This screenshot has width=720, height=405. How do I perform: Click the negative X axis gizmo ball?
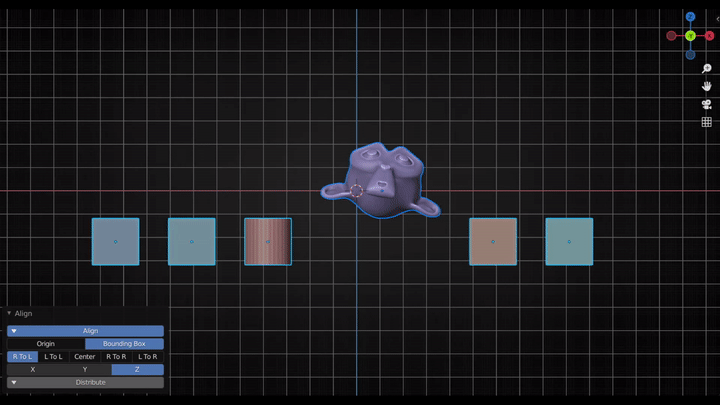(x=671, y=35)
